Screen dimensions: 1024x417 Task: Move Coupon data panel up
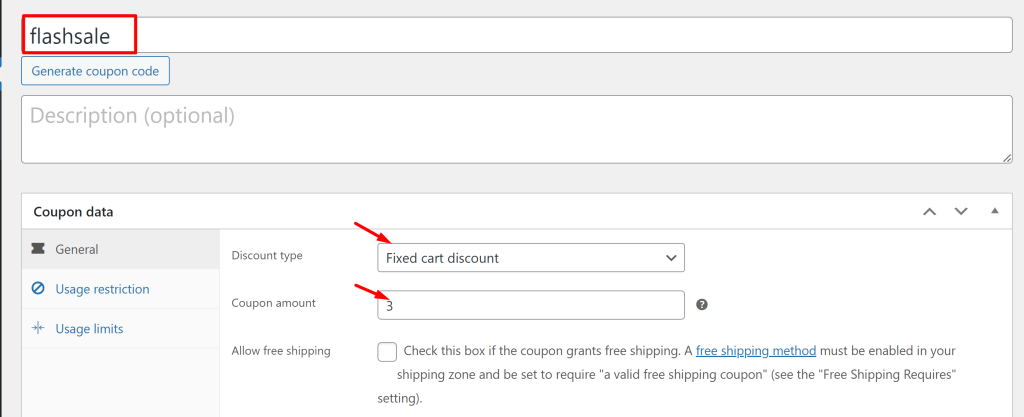[x=929, y=211]
